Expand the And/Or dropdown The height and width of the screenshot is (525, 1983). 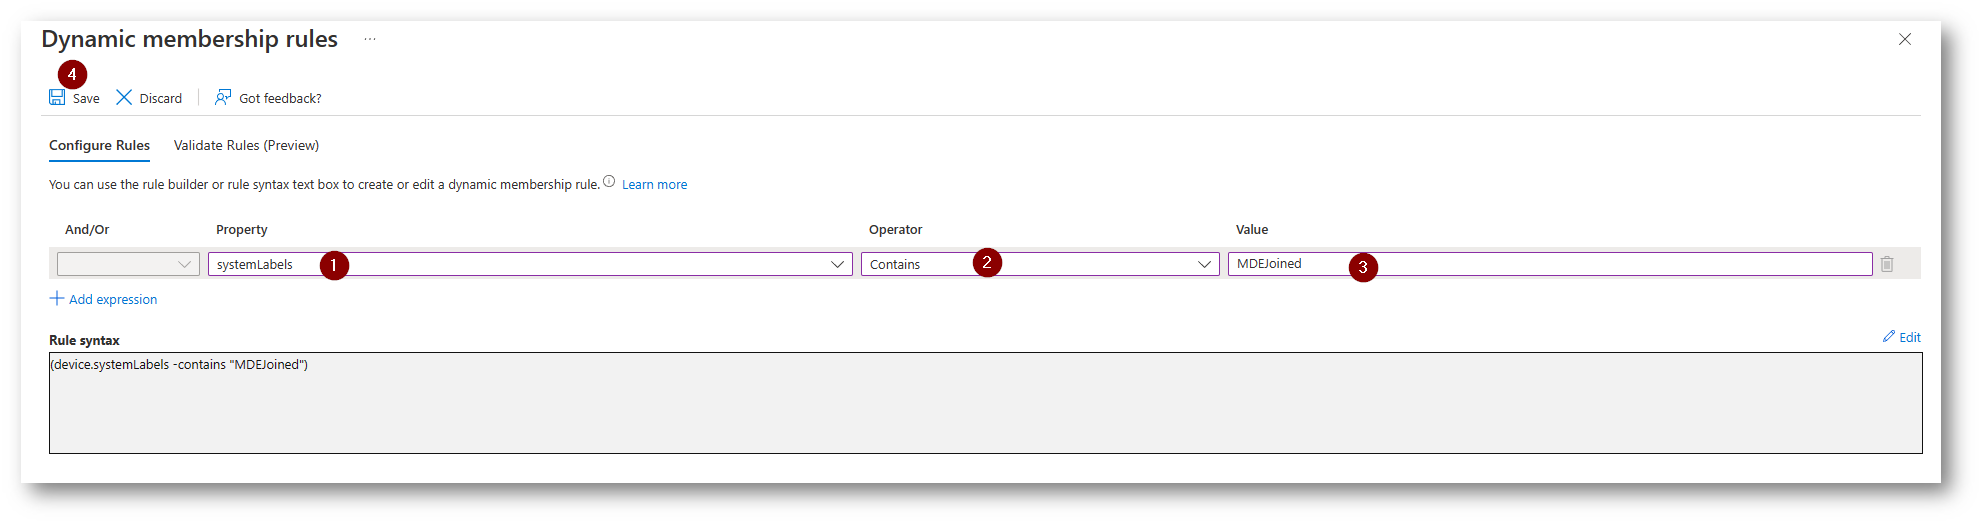coord(128,264)
